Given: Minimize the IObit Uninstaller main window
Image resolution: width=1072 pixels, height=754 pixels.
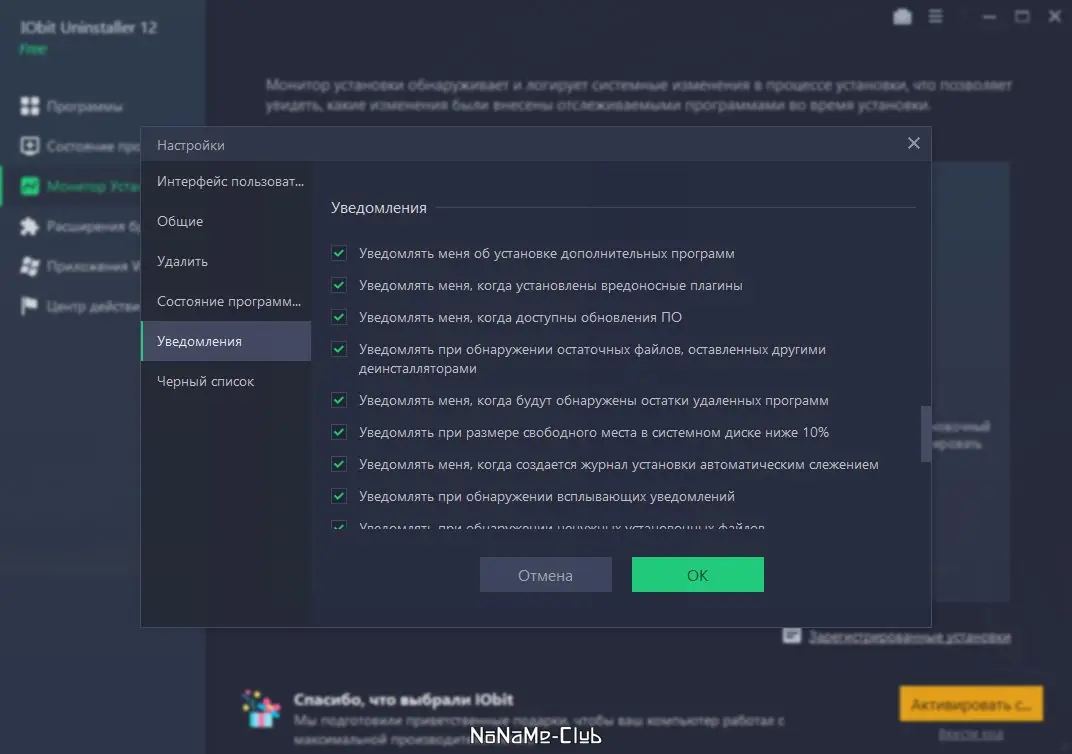Looking at the screenshot, I should 989,16.
